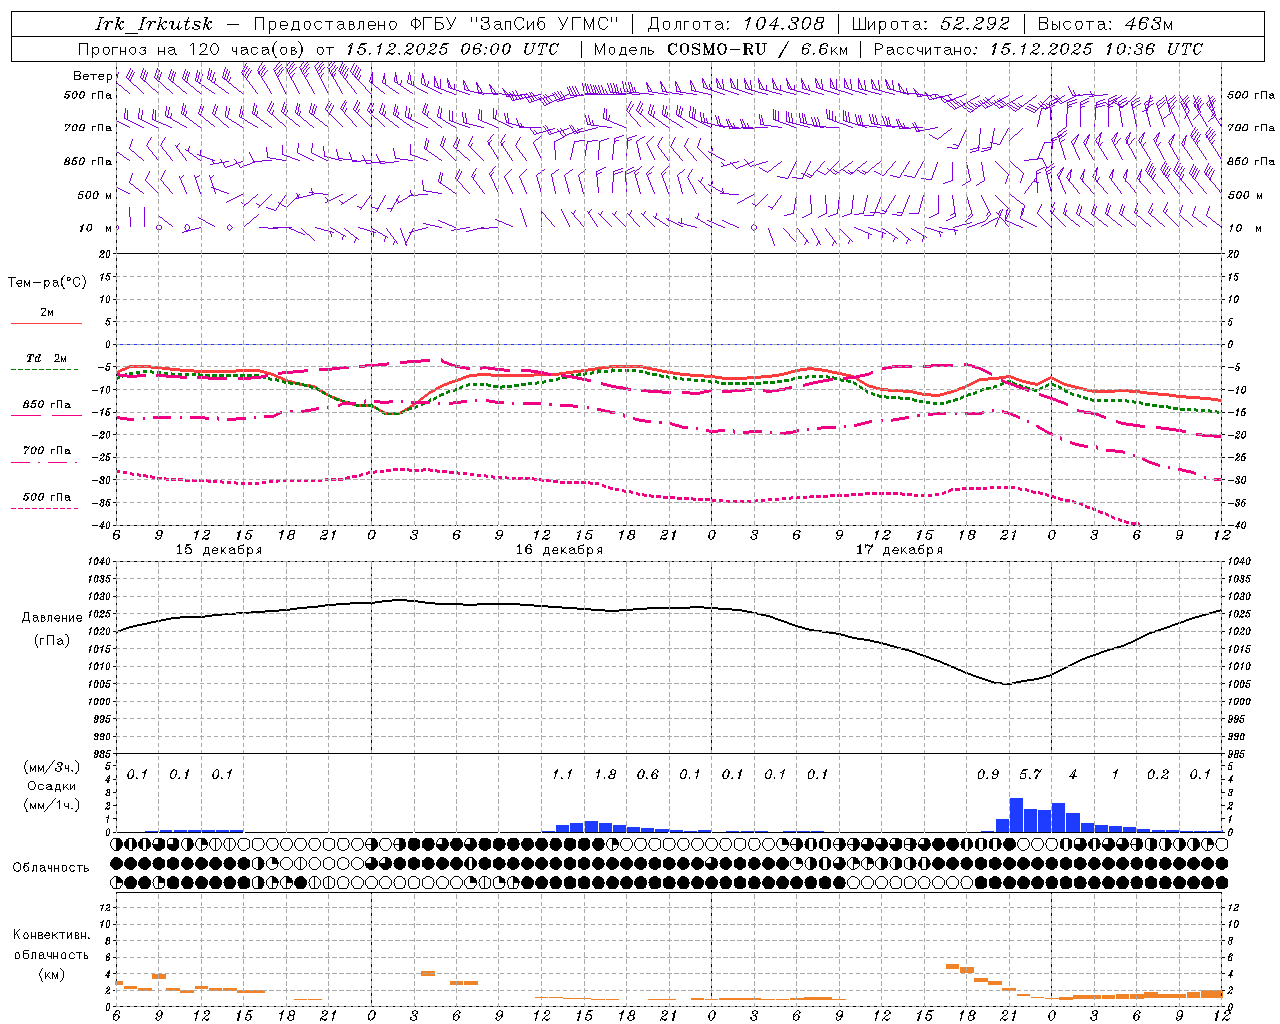Click the (мм/3ч.) units label

51,767
